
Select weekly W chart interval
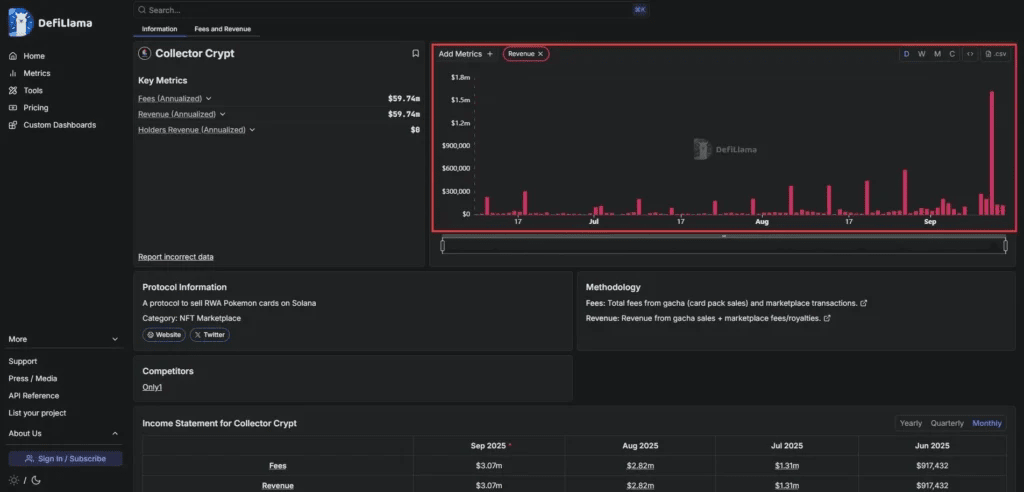point(921,54)
